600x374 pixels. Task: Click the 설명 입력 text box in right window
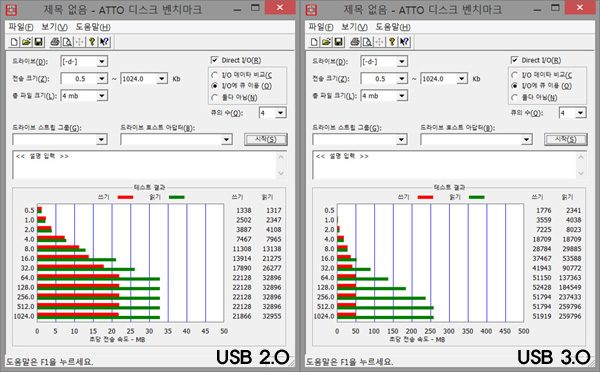[449, 165]
